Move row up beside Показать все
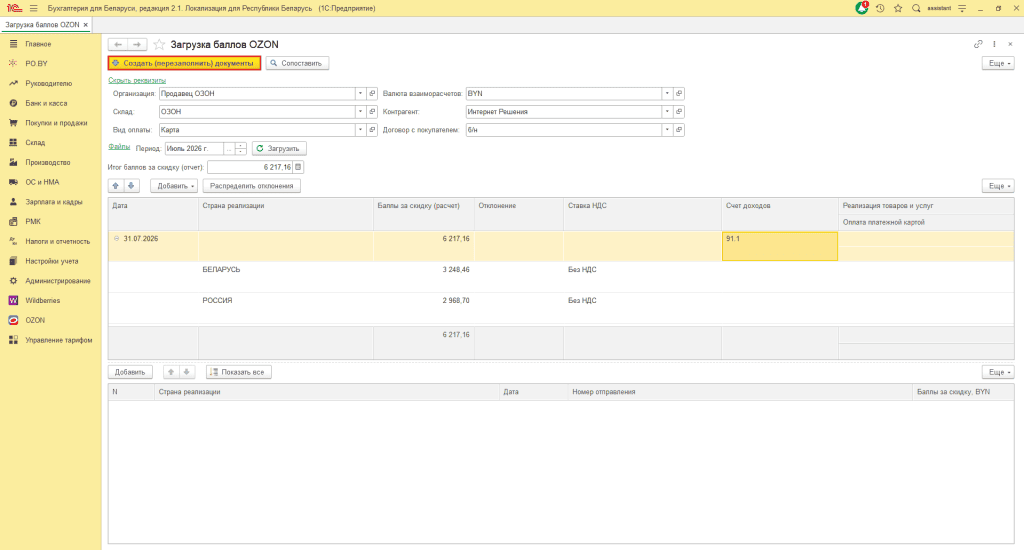Image resolution: width=1024 pixels, height=550 pixels. pyautogui.click(x=170, y=372)
